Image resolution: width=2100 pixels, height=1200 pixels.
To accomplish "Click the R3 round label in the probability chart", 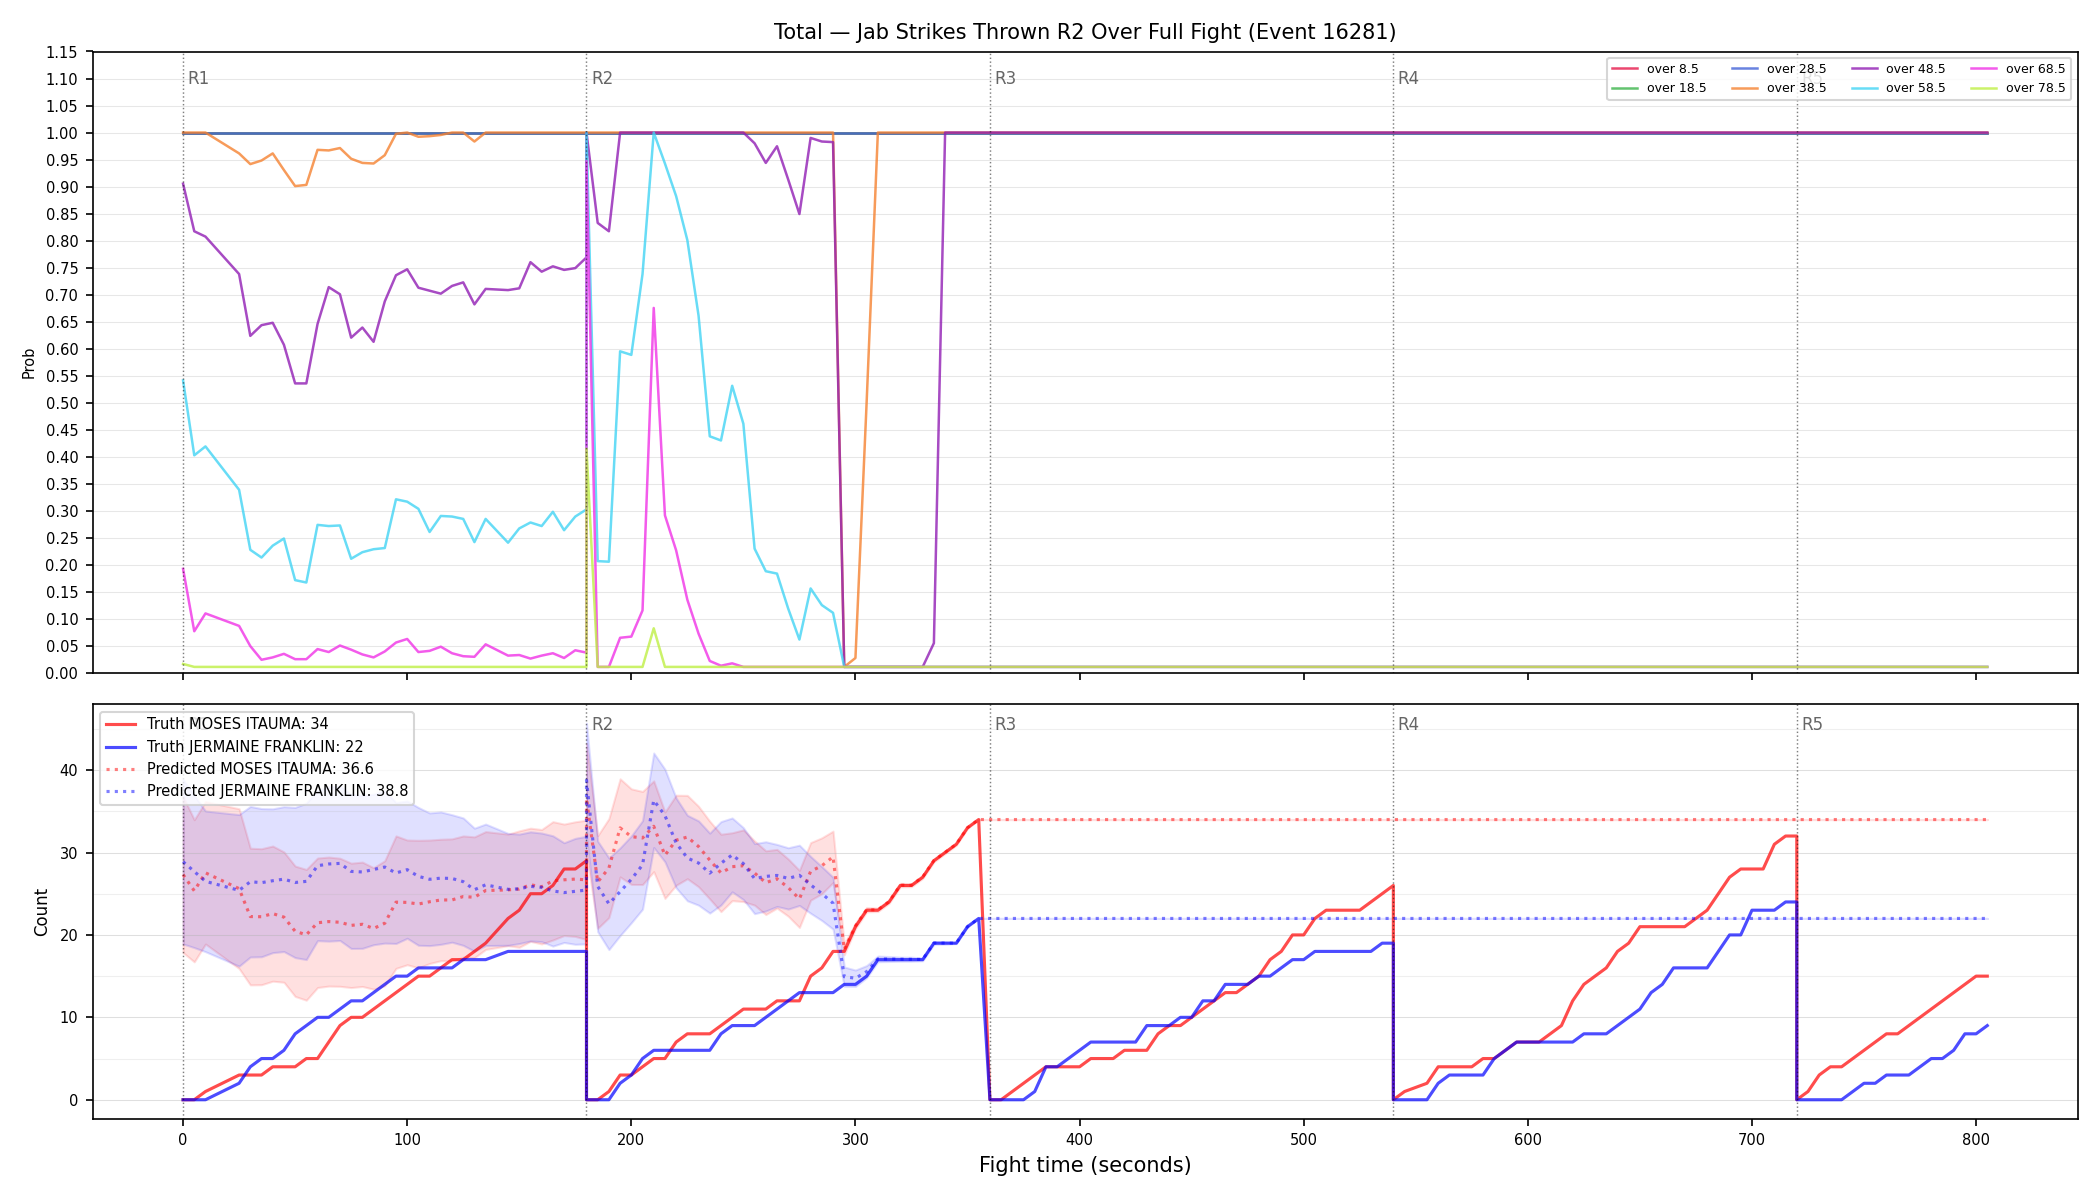I will (x=1005, y=78).
